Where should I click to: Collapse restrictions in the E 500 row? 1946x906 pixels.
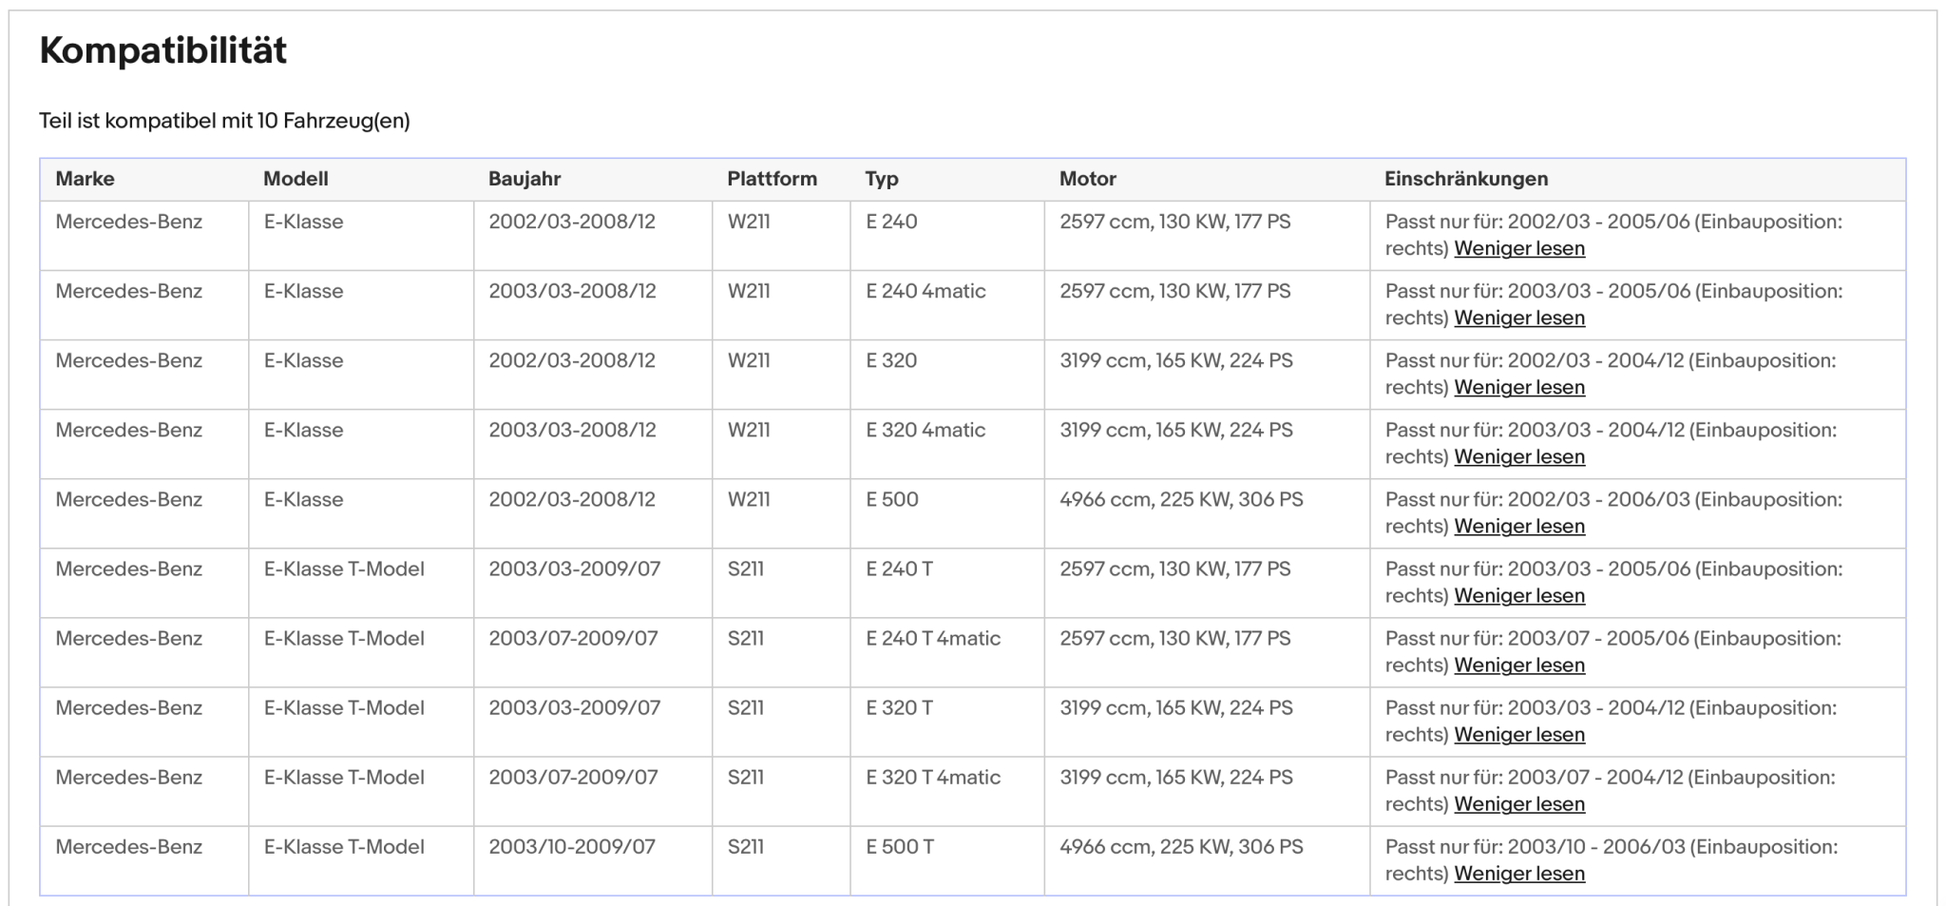pyautogui.click(x=1518, y=526)
